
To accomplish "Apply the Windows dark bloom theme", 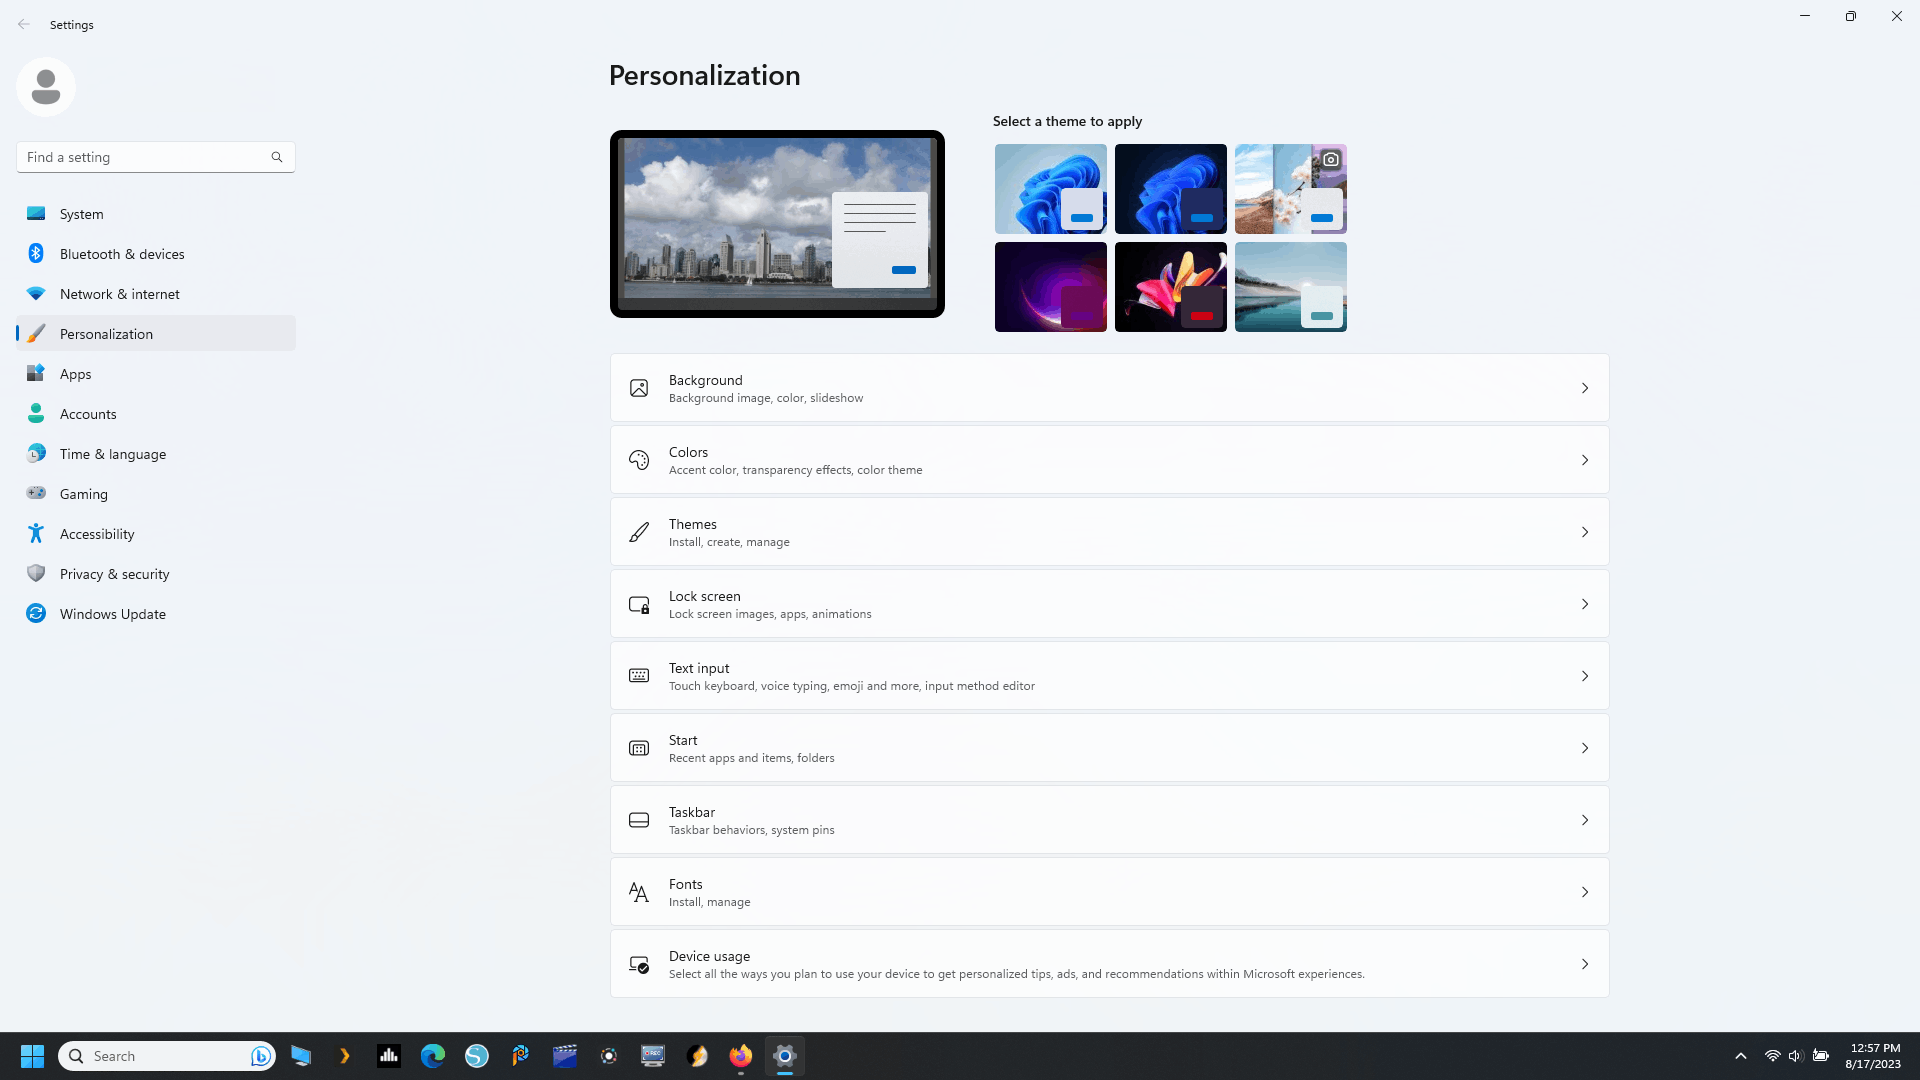I will click(1170, 188).
